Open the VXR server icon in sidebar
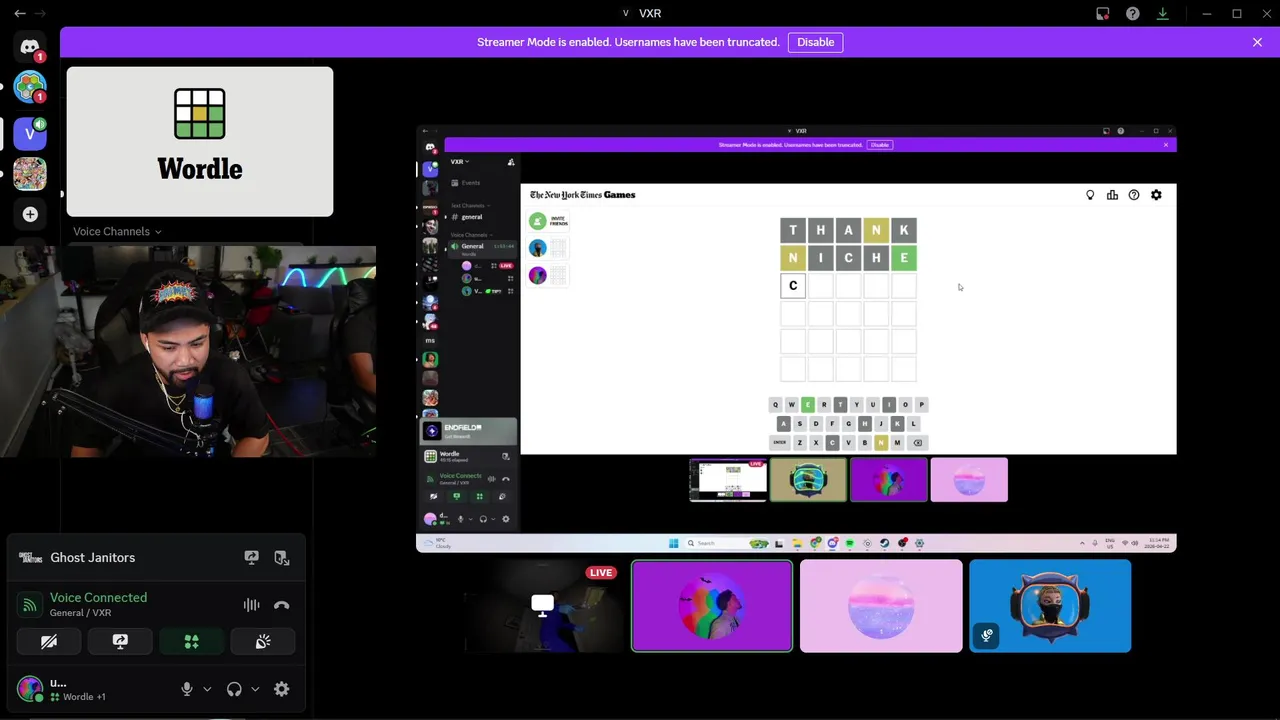The width and height of the screenshot is (1280, 720). tap(30, 132)
